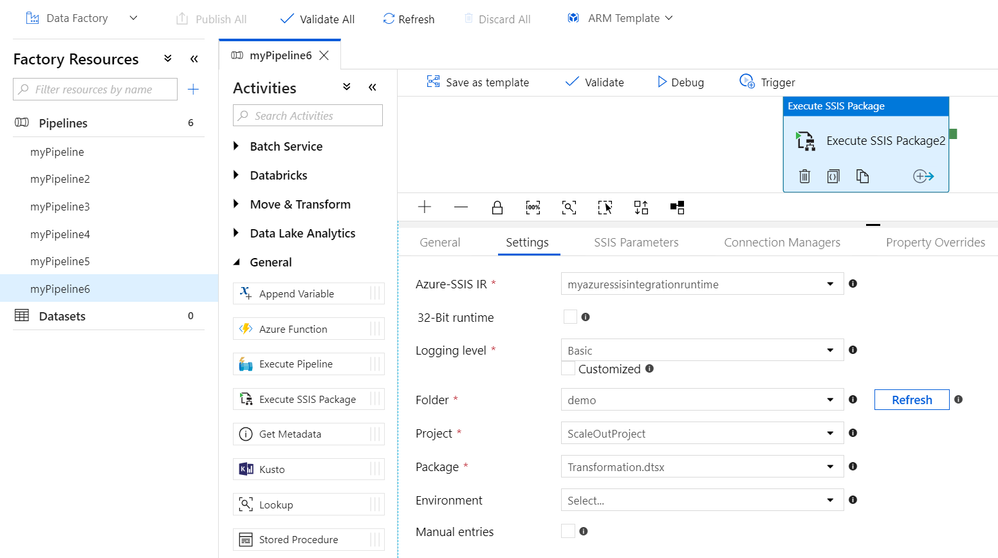Screen dimensions: 998x558
Task: Collapse the Factory Resources panel
Action: pos(194,59)
